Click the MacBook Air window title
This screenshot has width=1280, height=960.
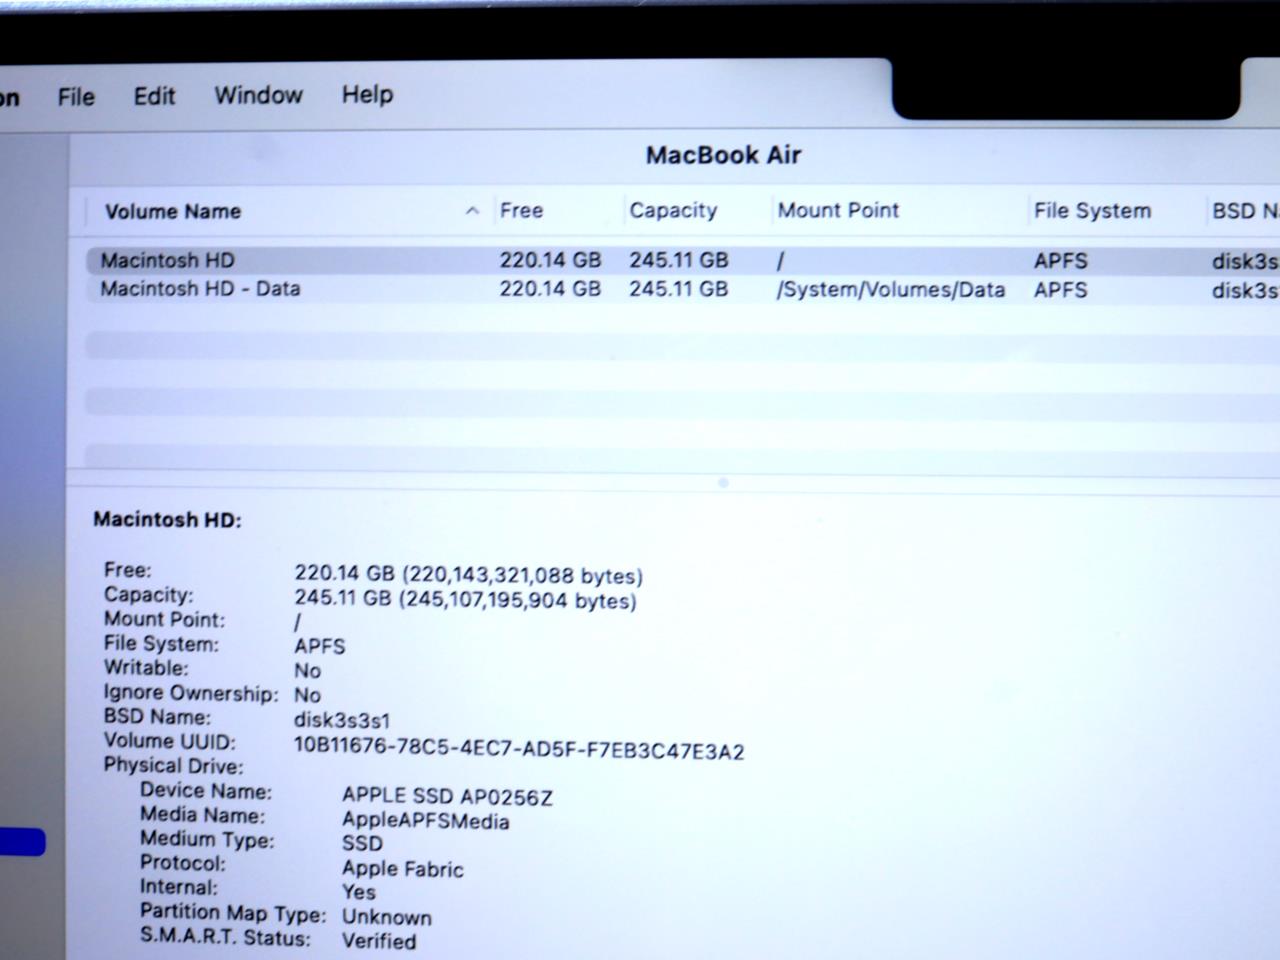coord(723,155)
